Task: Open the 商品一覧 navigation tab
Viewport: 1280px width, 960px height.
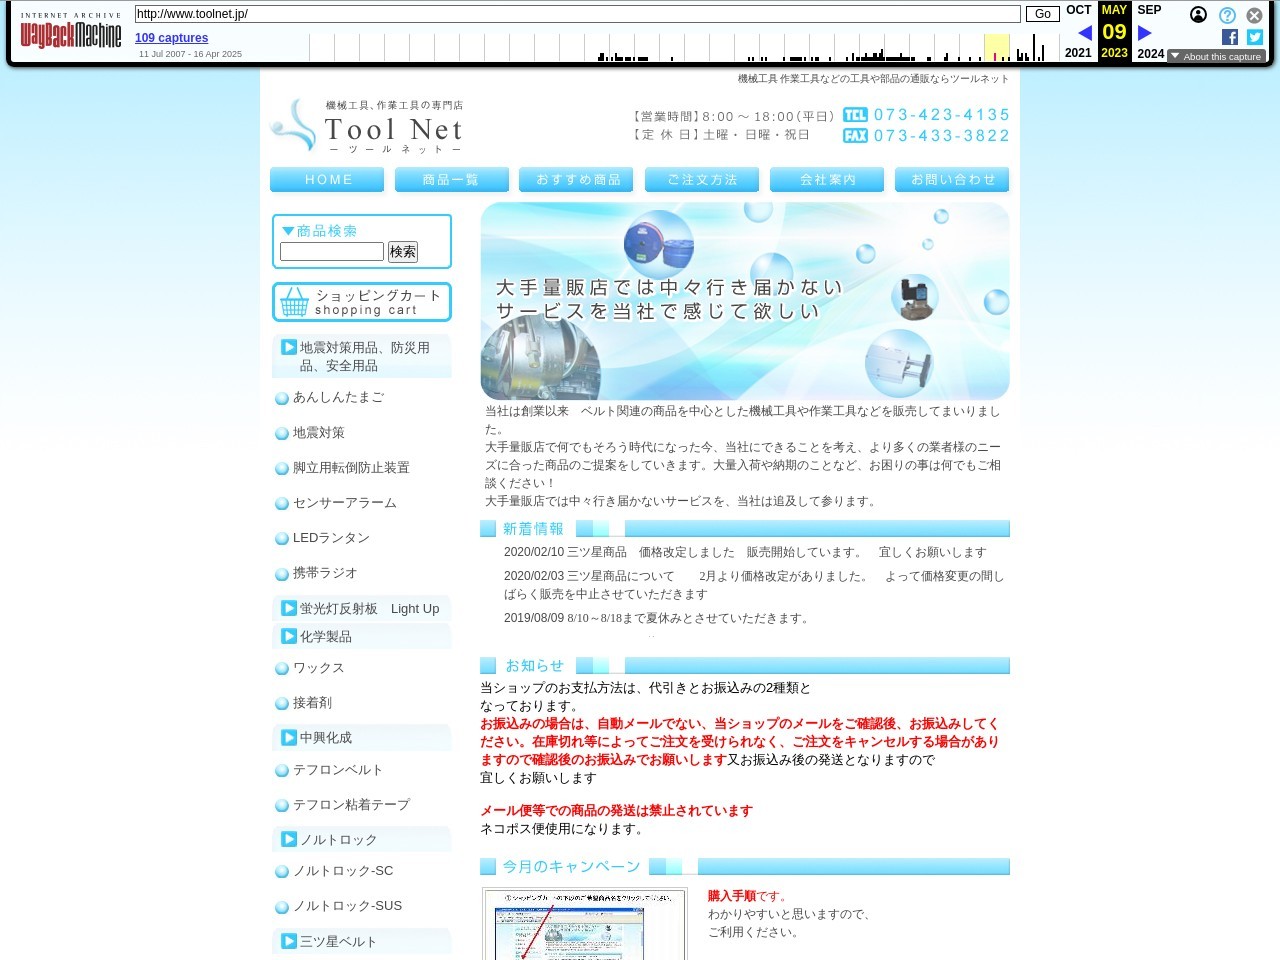Action: point(452,180)
